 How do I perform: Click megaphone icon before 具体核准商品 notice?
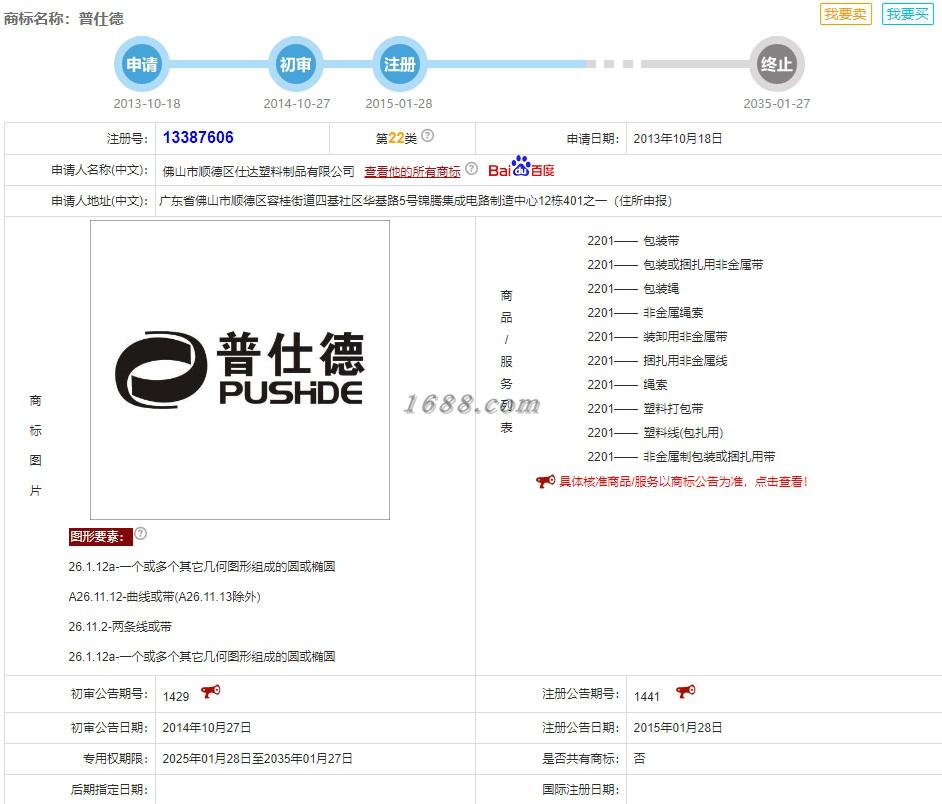click(545, 481)
